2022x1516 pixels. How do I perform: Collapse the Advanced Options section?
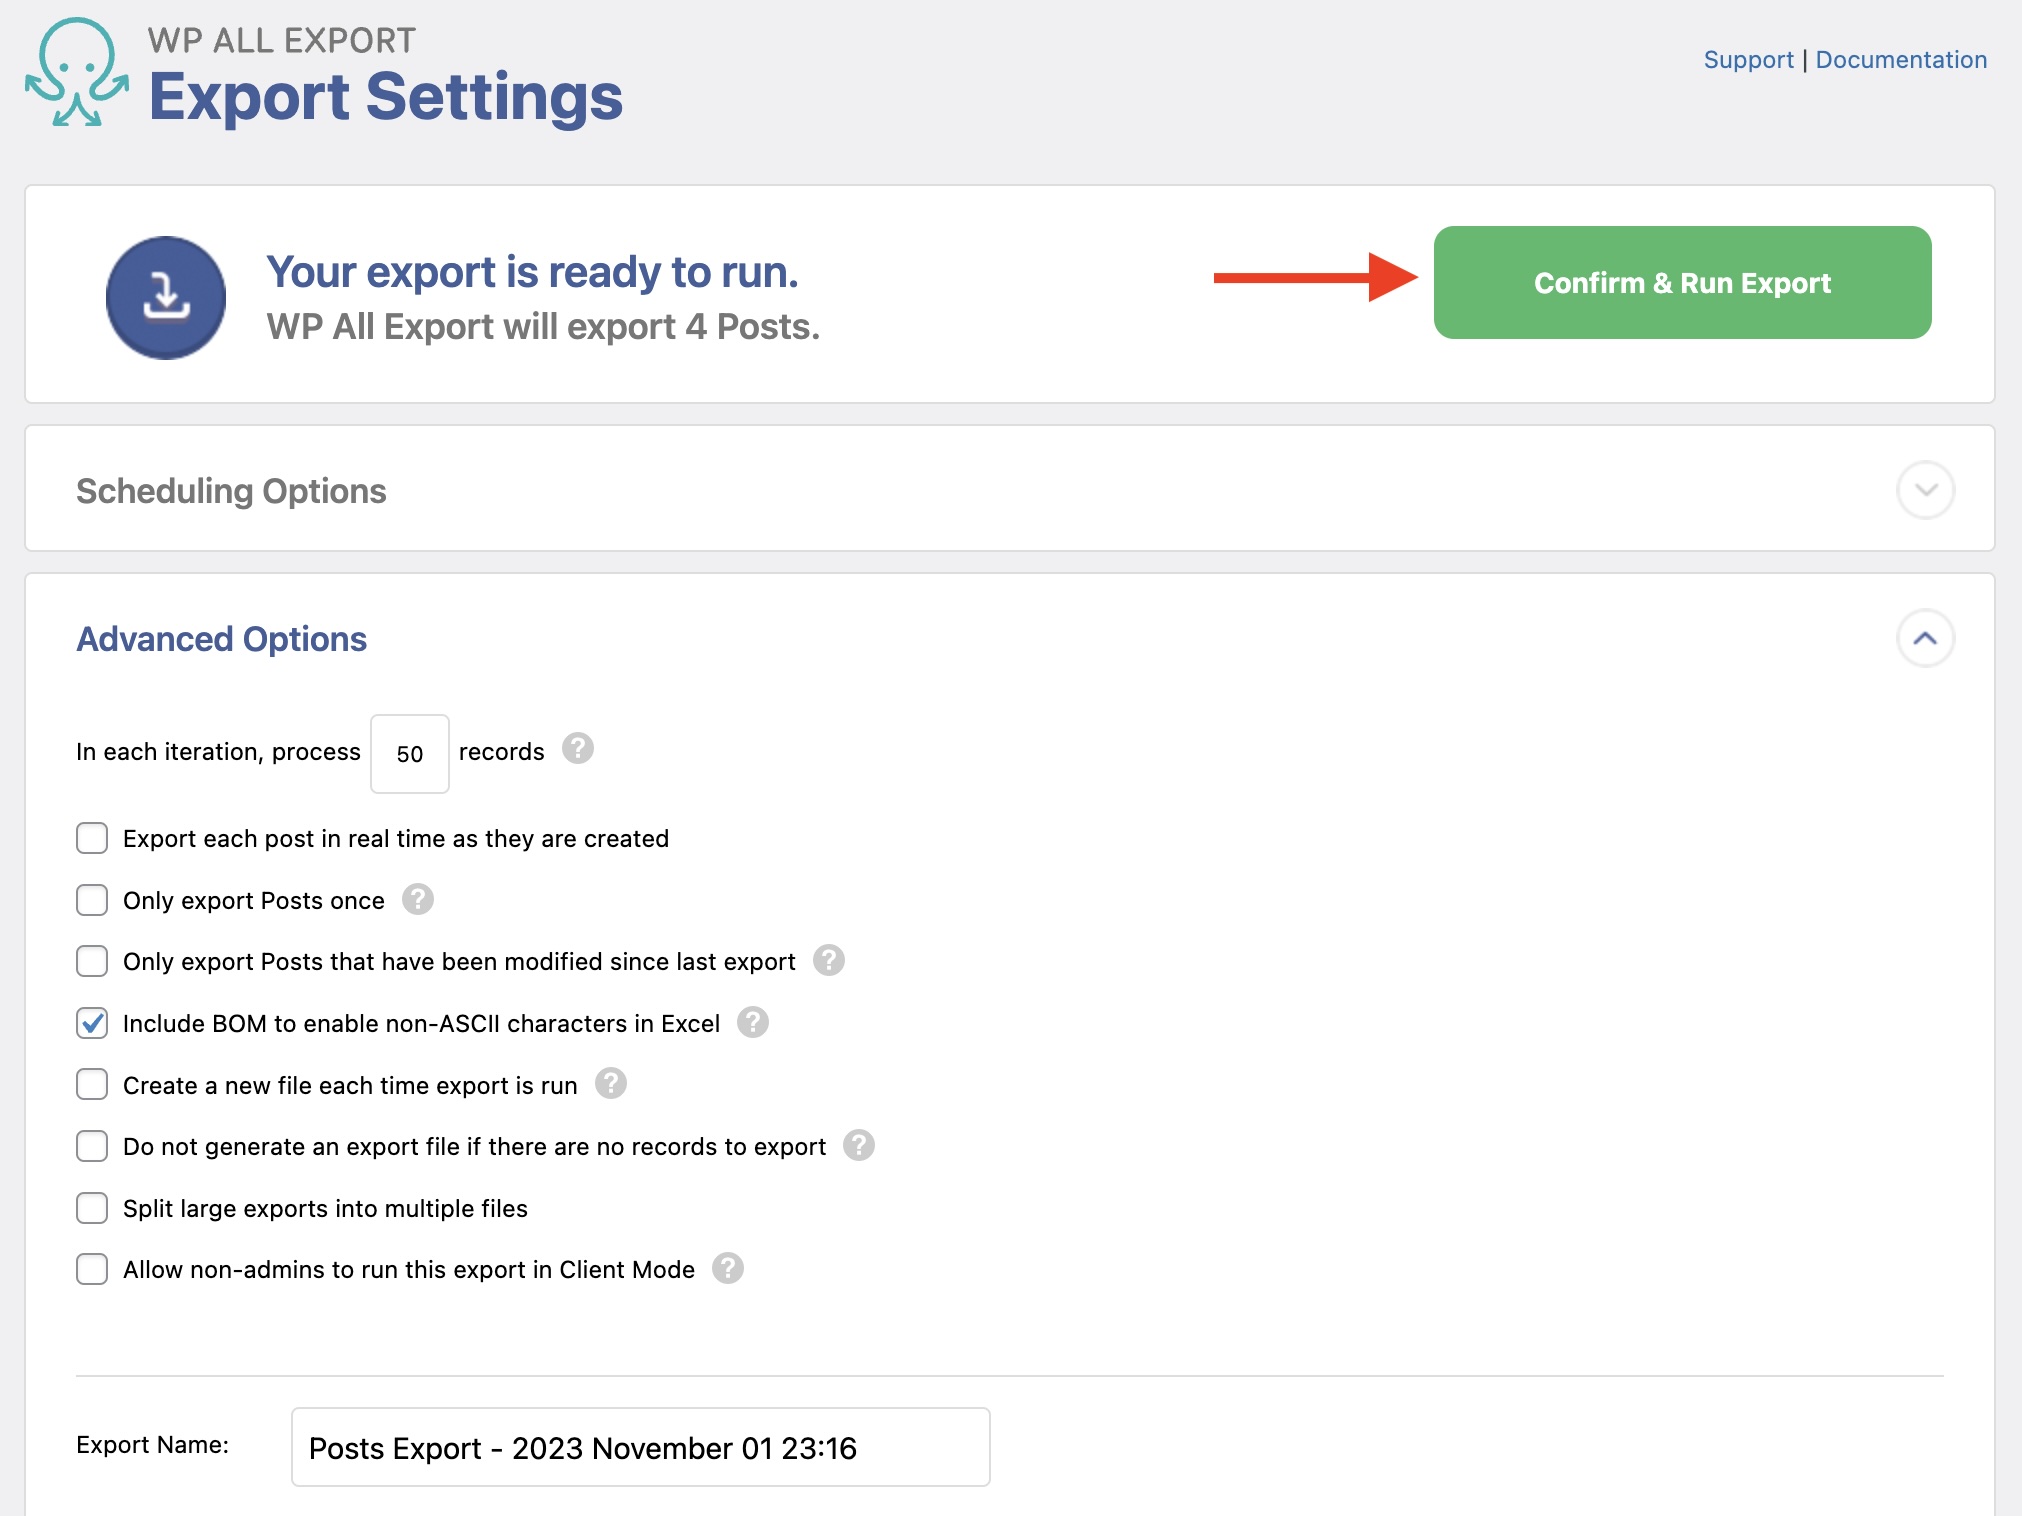tap(1925, 639)
